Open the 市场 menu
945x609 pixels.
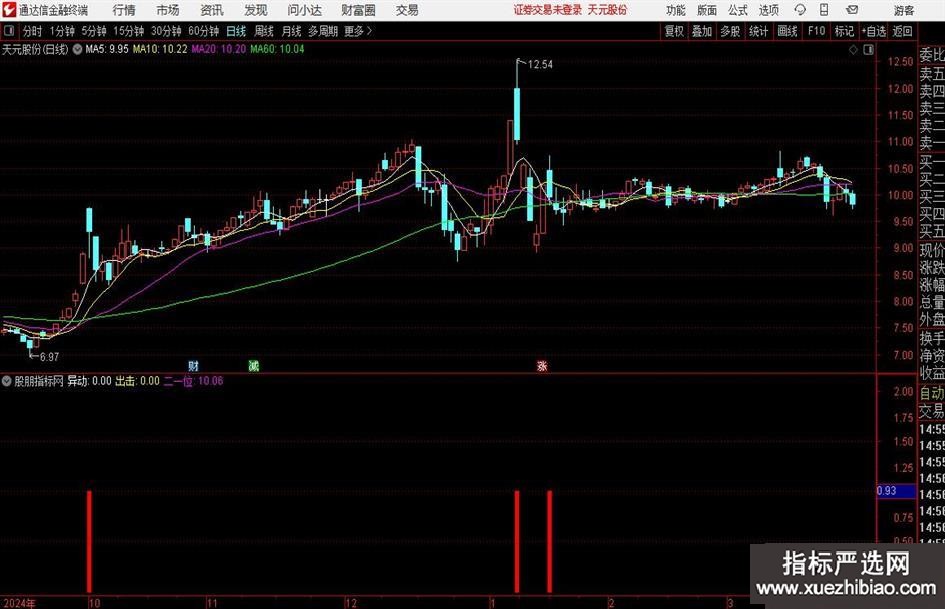coord(168,10)
